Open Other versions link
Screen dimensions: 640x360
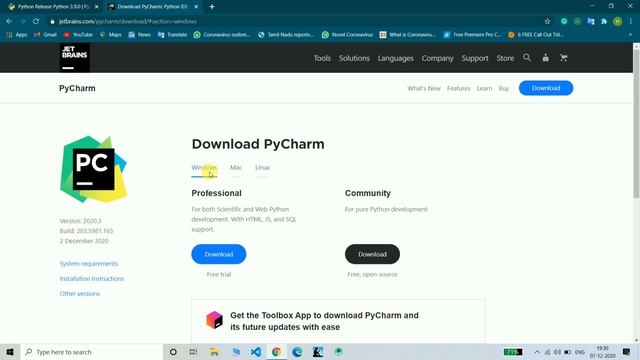tap(80, 293)
